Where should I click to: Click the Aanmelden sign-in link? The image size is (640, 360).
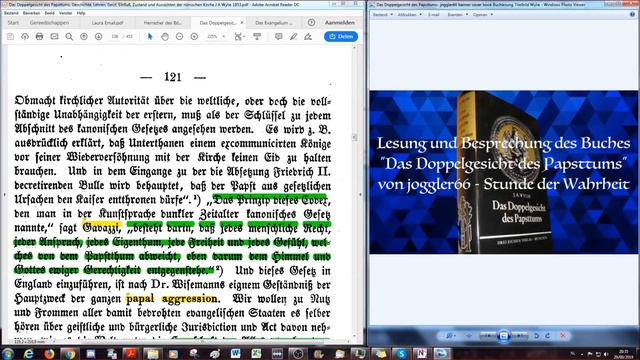click(340, 22)
